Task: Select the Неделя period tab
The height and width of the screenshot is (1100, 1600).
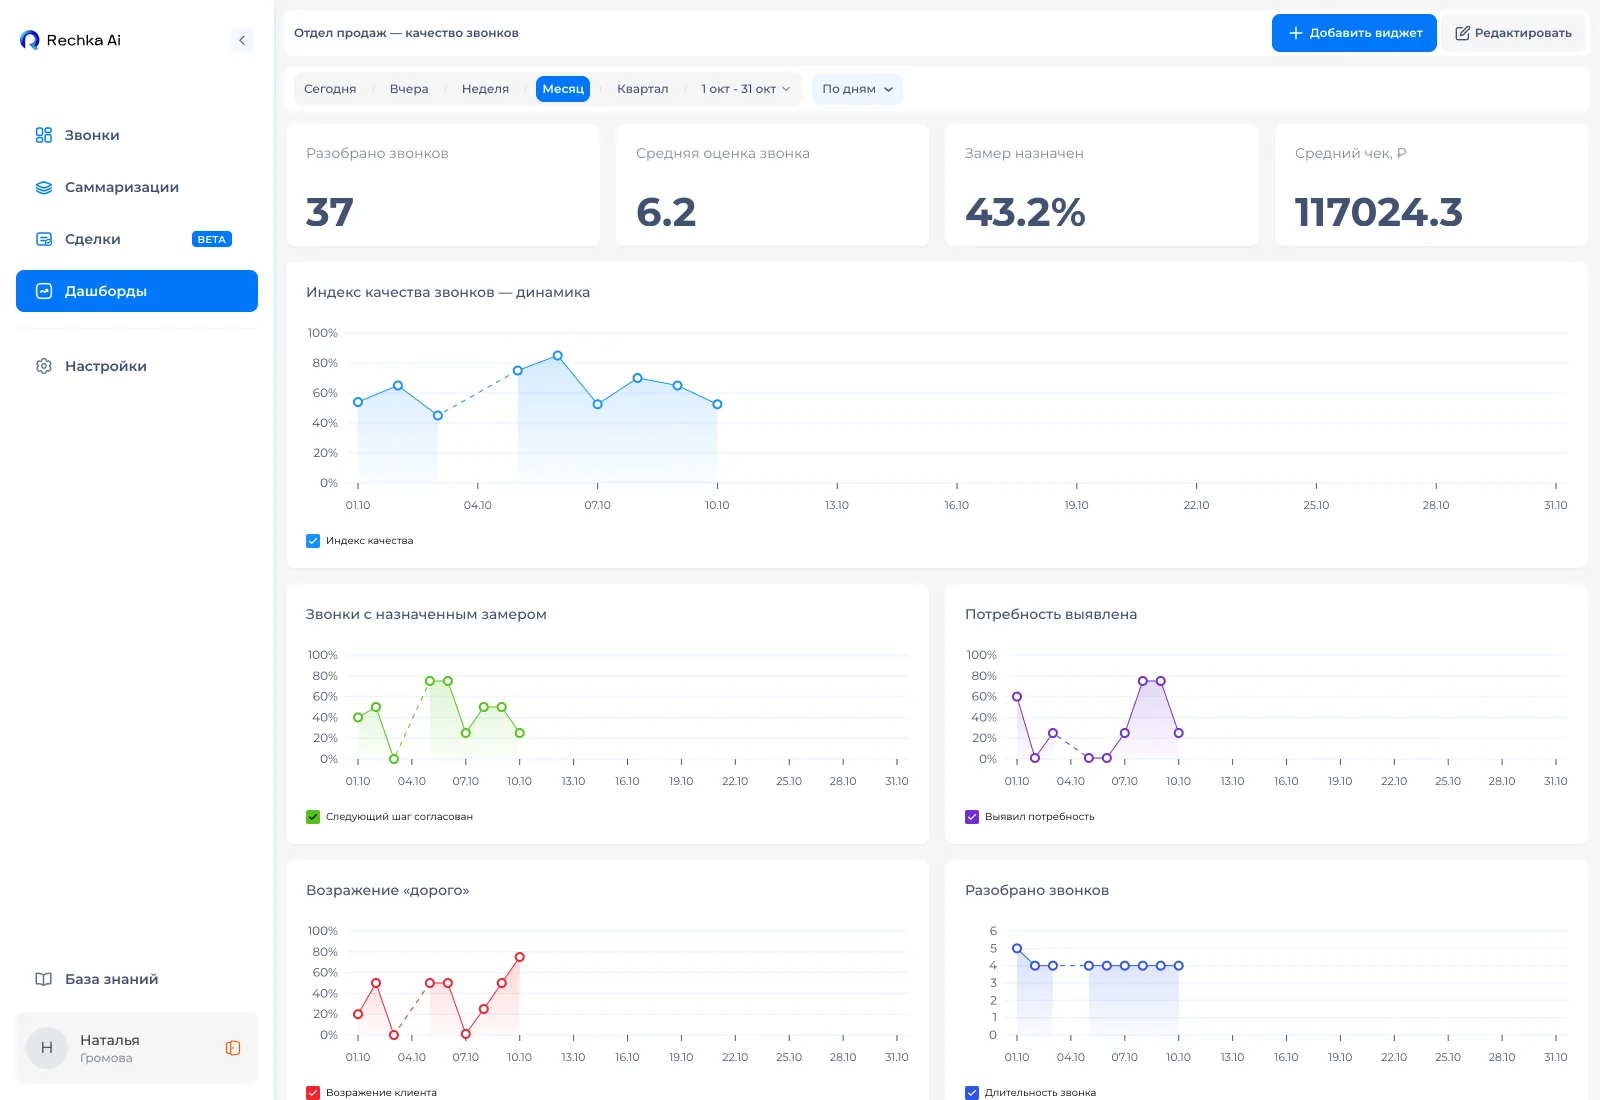Action: pos(485,89)
